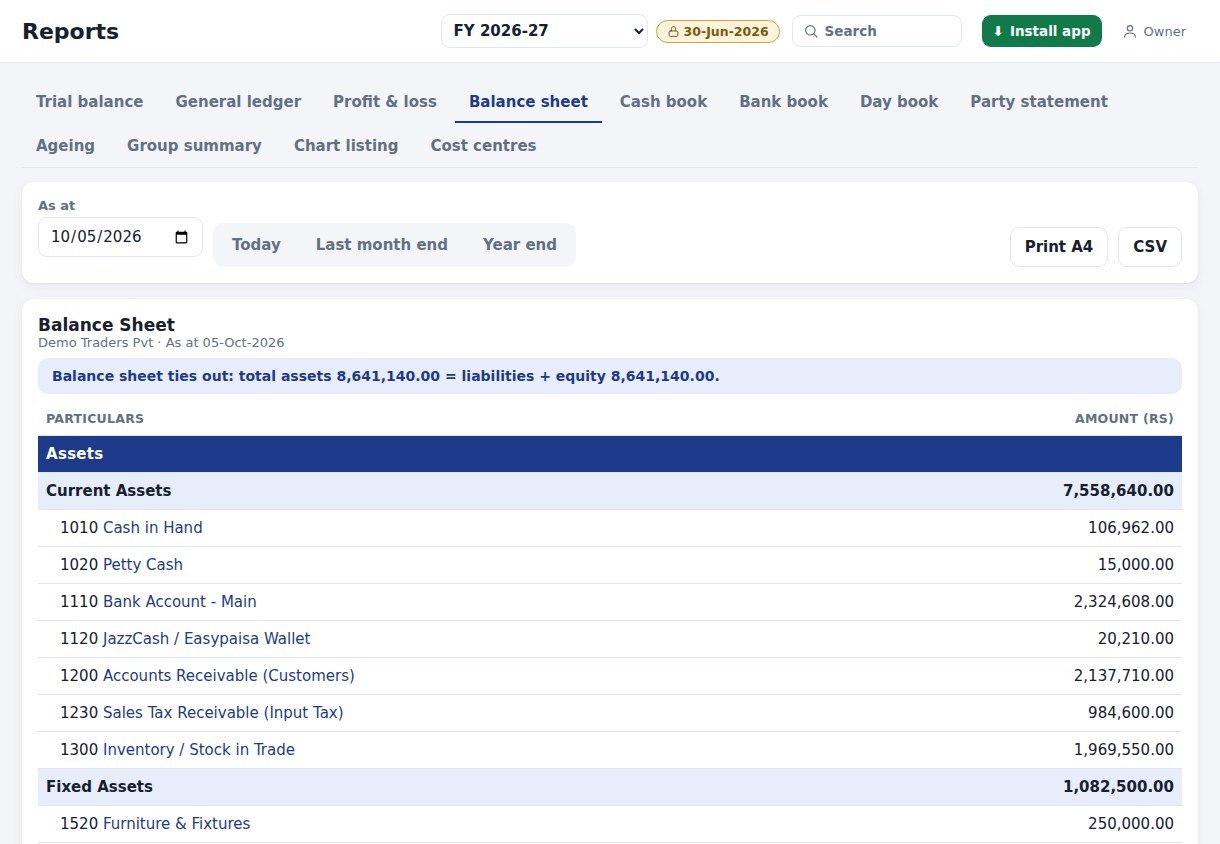1220x844 pixels.
Task: Open the Bank Account - Main link
Action: click(180, 601)
